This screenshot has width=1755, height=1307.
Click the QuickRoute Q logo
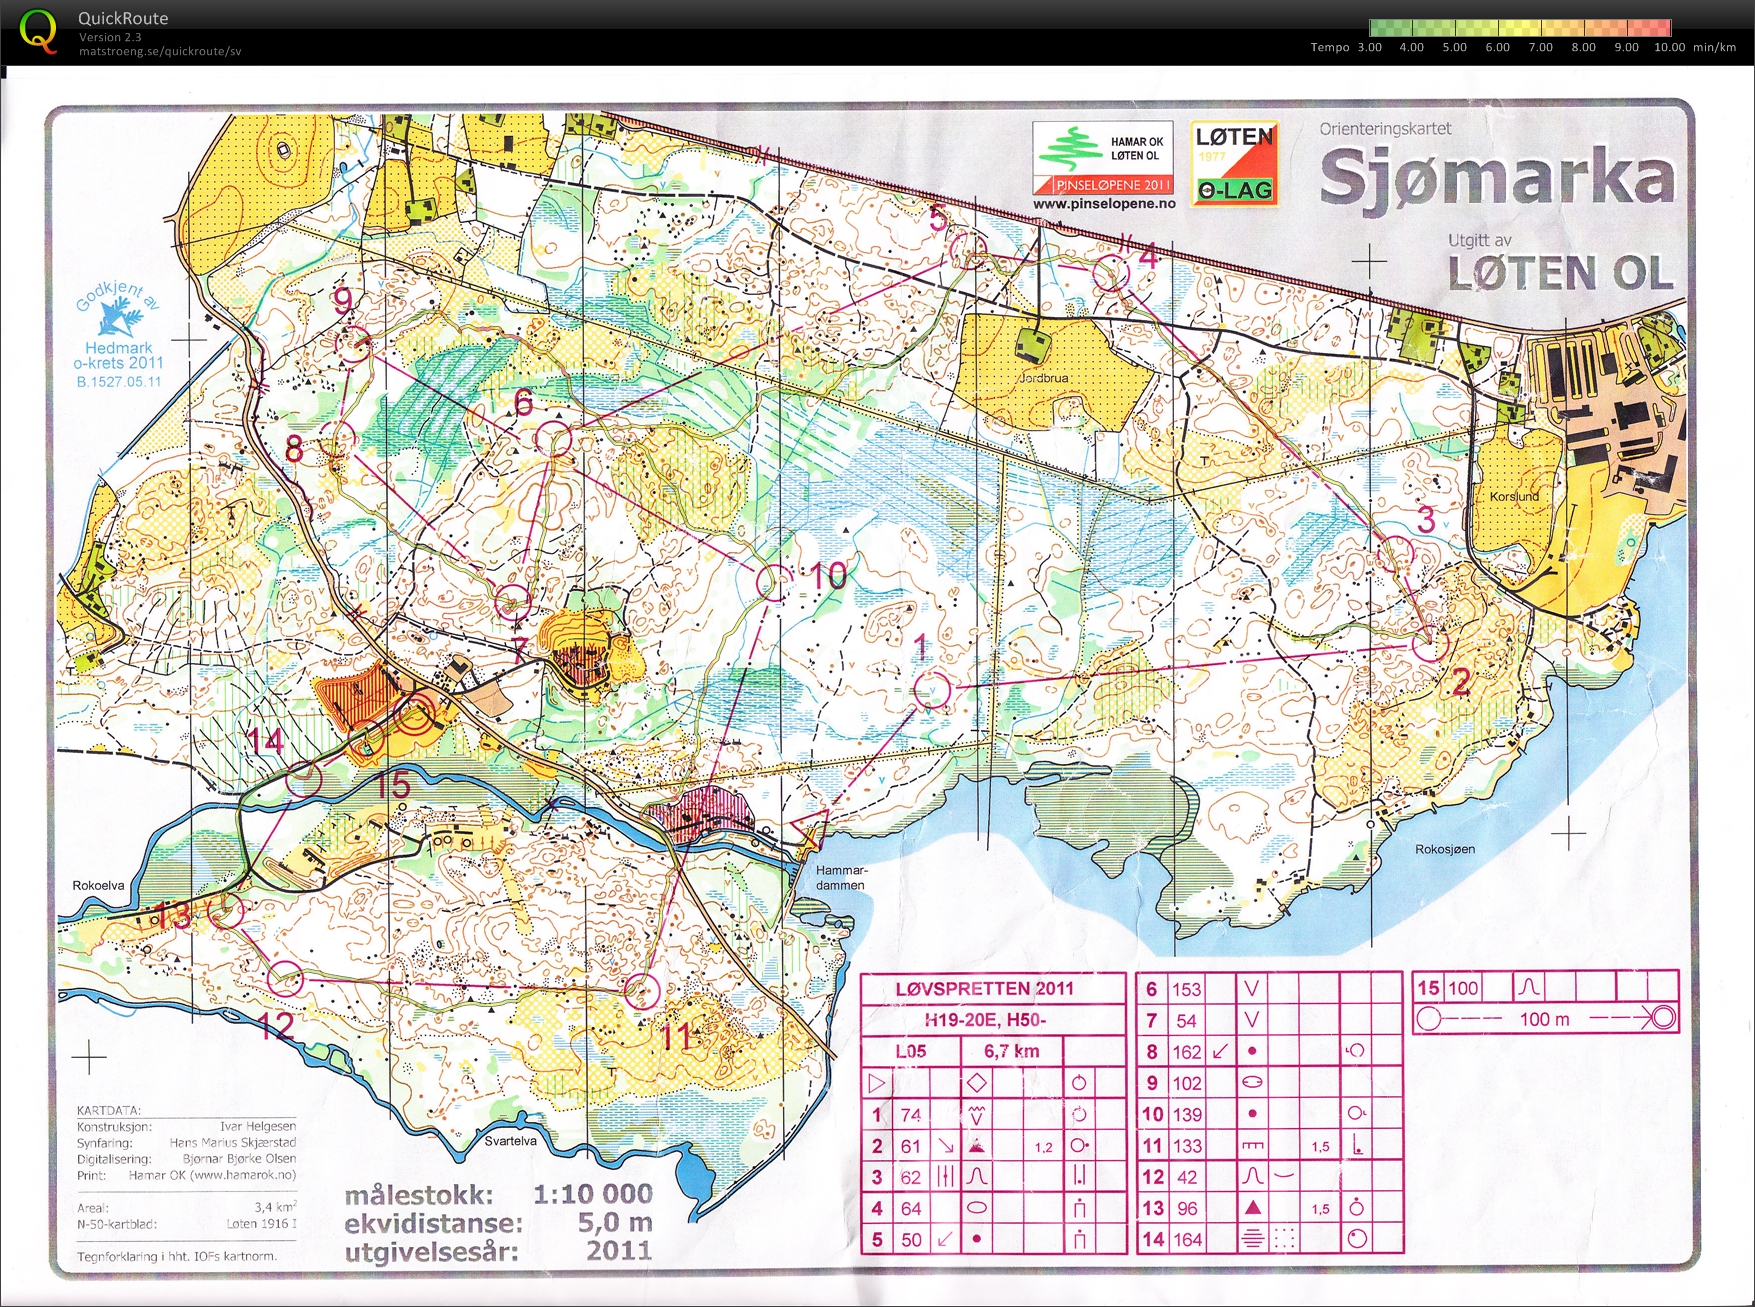38,31
